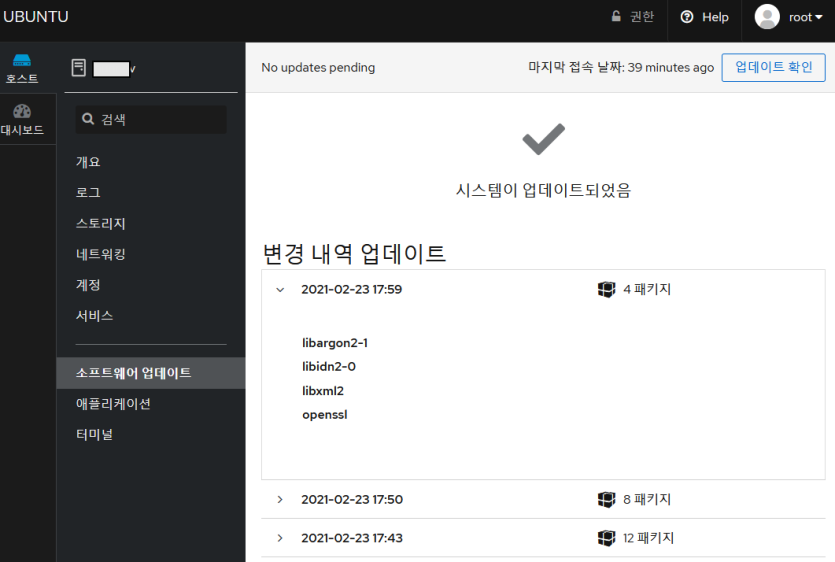The height and width of the screenshot is (562, 835).
Task: Select 소프트웨어 업데이트 in the sidebar
Action: [x=151, y=373]
